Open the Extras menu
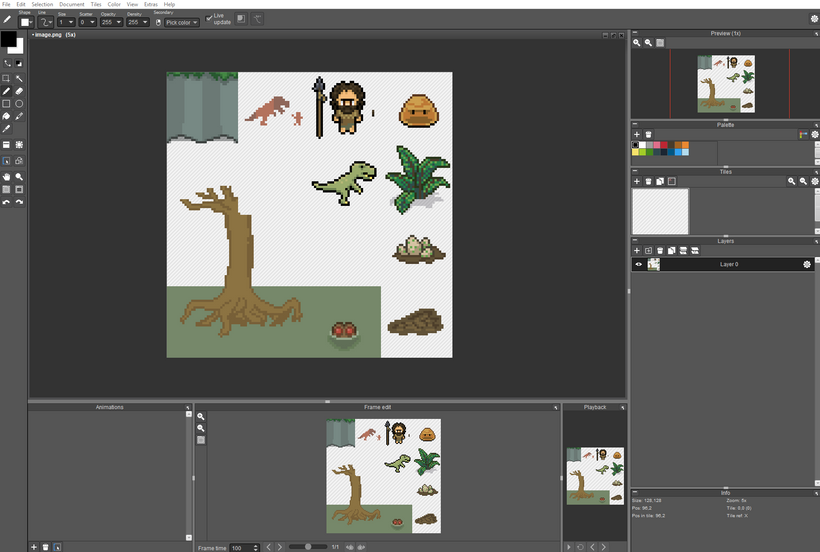The width and height of the screenshot is (820, 552). click(x=151, y=4)
